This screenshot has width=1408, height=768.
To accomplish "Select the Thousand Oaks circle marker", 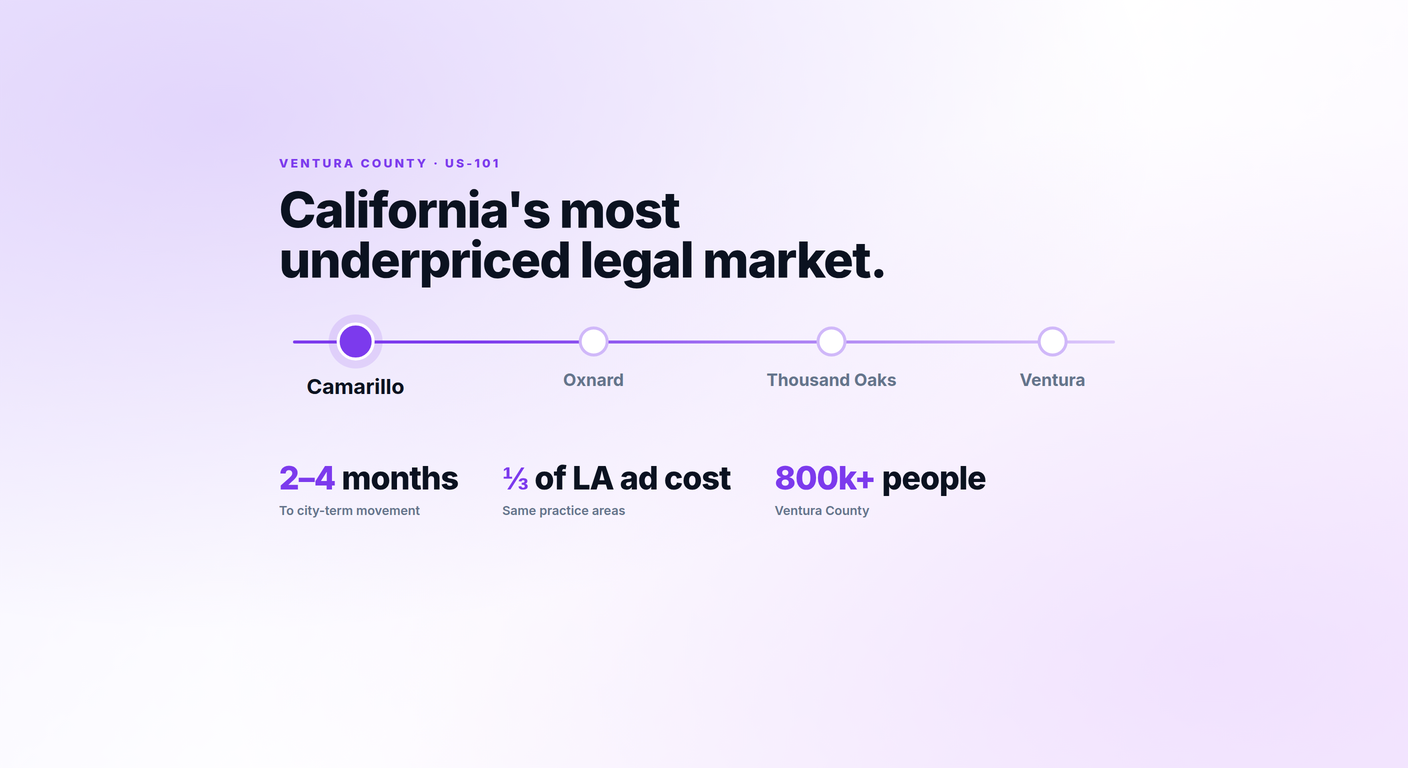I will coord(831,342).
